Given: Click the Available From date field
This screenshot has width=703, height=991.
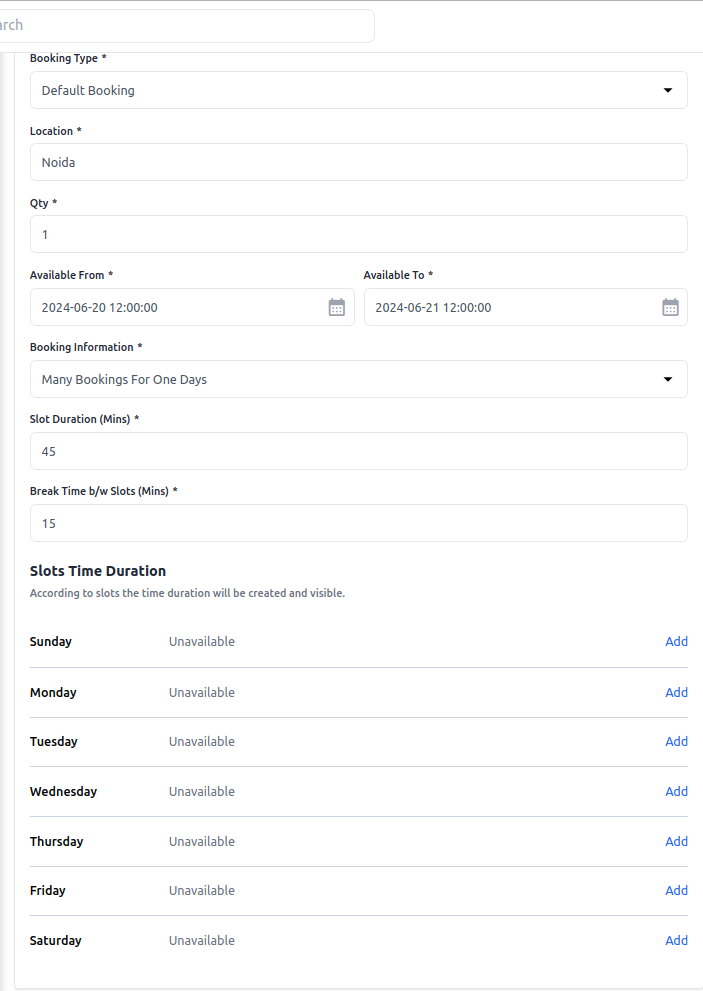Looking at the screenshot, I should pos(180,307).
